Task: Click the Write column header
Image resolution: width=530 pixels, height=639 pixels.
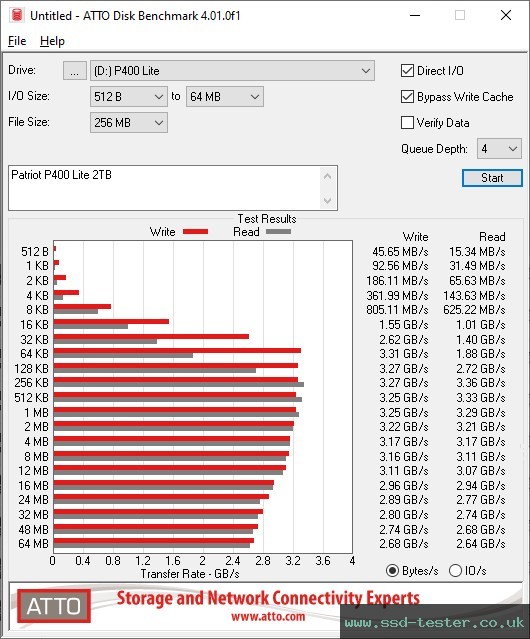Action: point(416,237)
